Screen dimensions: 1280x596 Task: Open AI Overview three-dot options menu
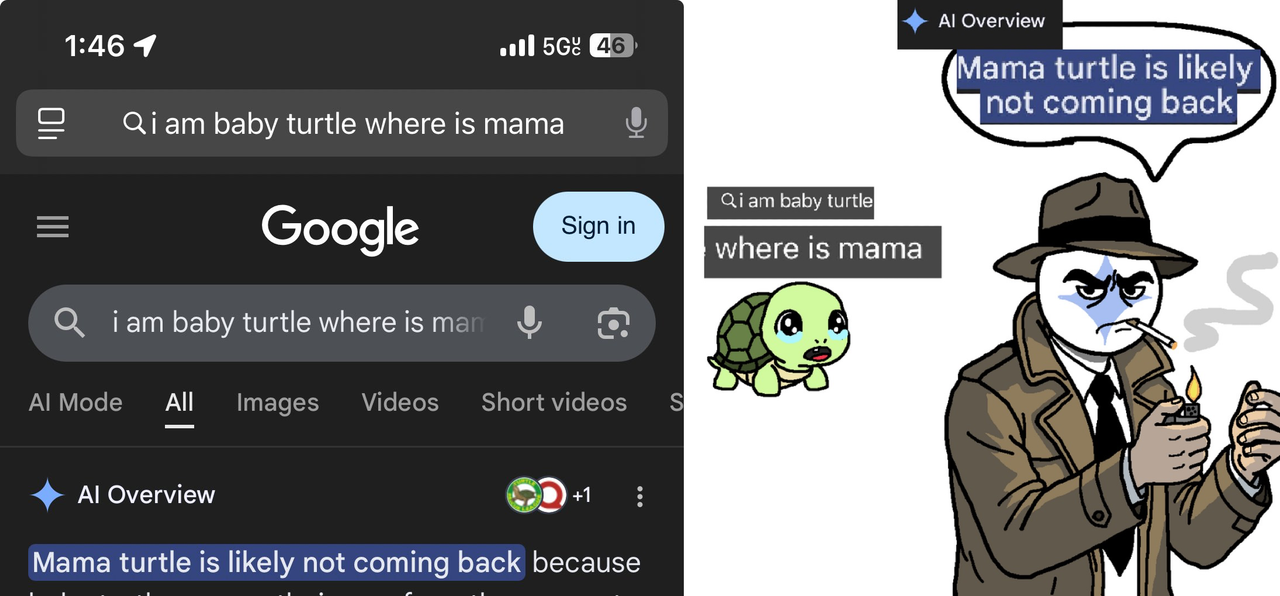640,496
